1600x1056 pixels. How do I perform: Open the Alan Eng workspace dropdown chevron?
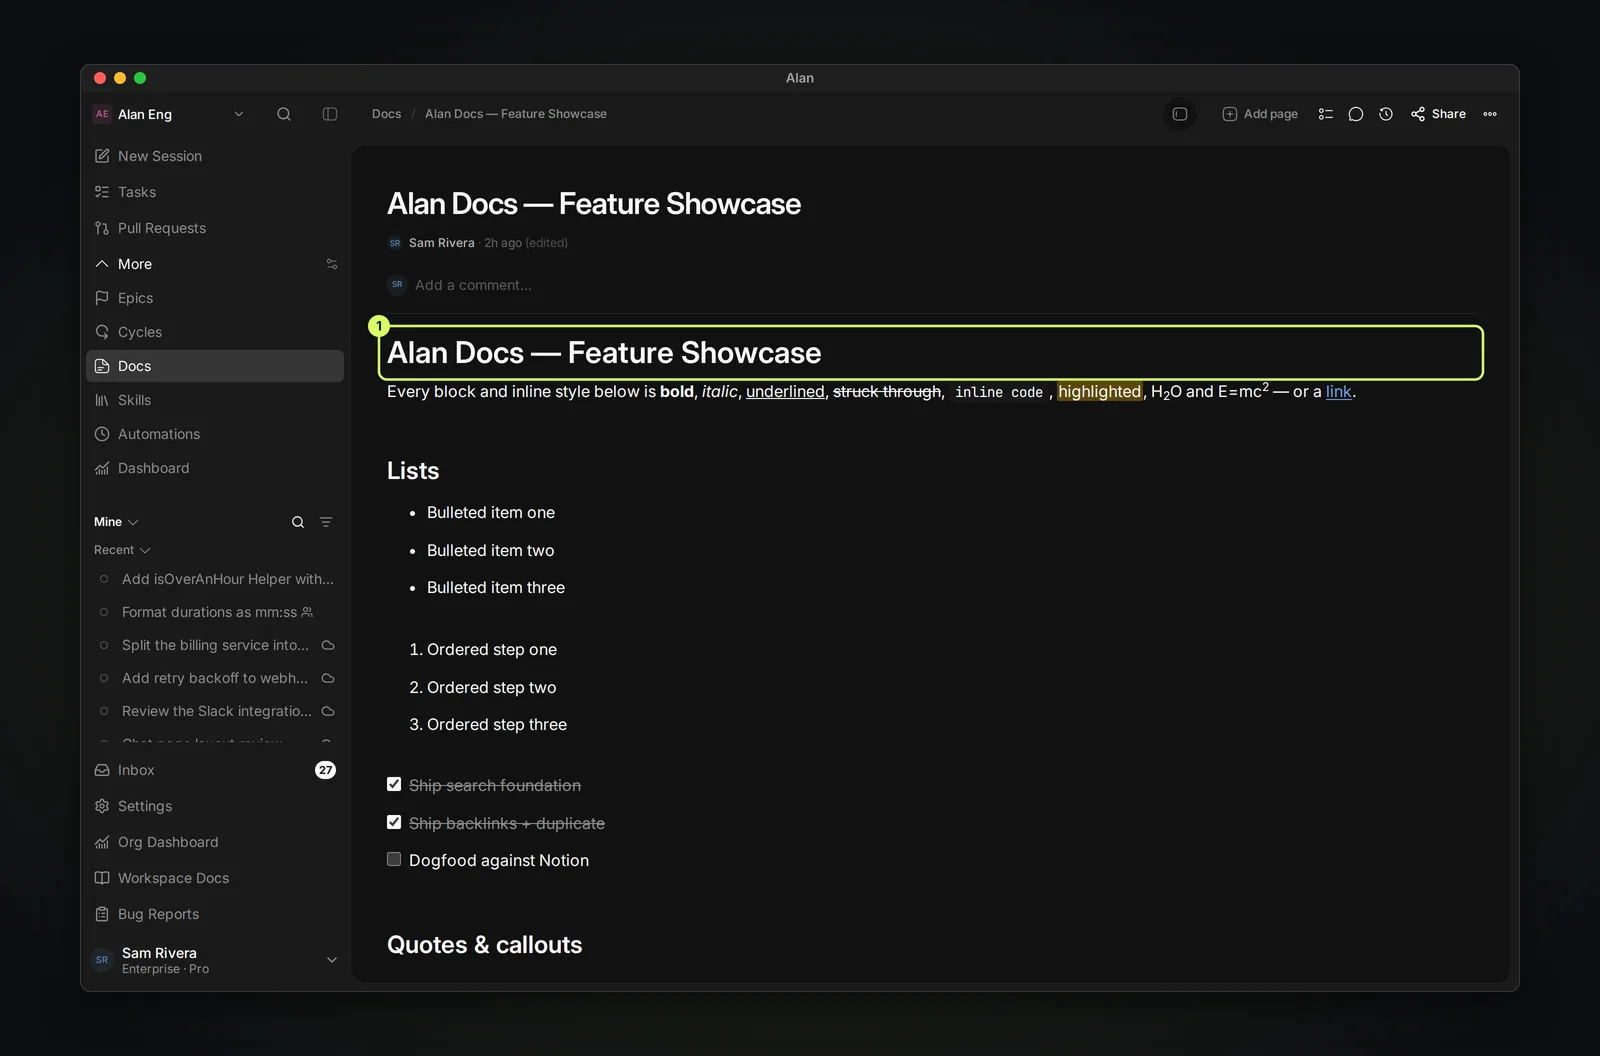[x=239, y=114]
